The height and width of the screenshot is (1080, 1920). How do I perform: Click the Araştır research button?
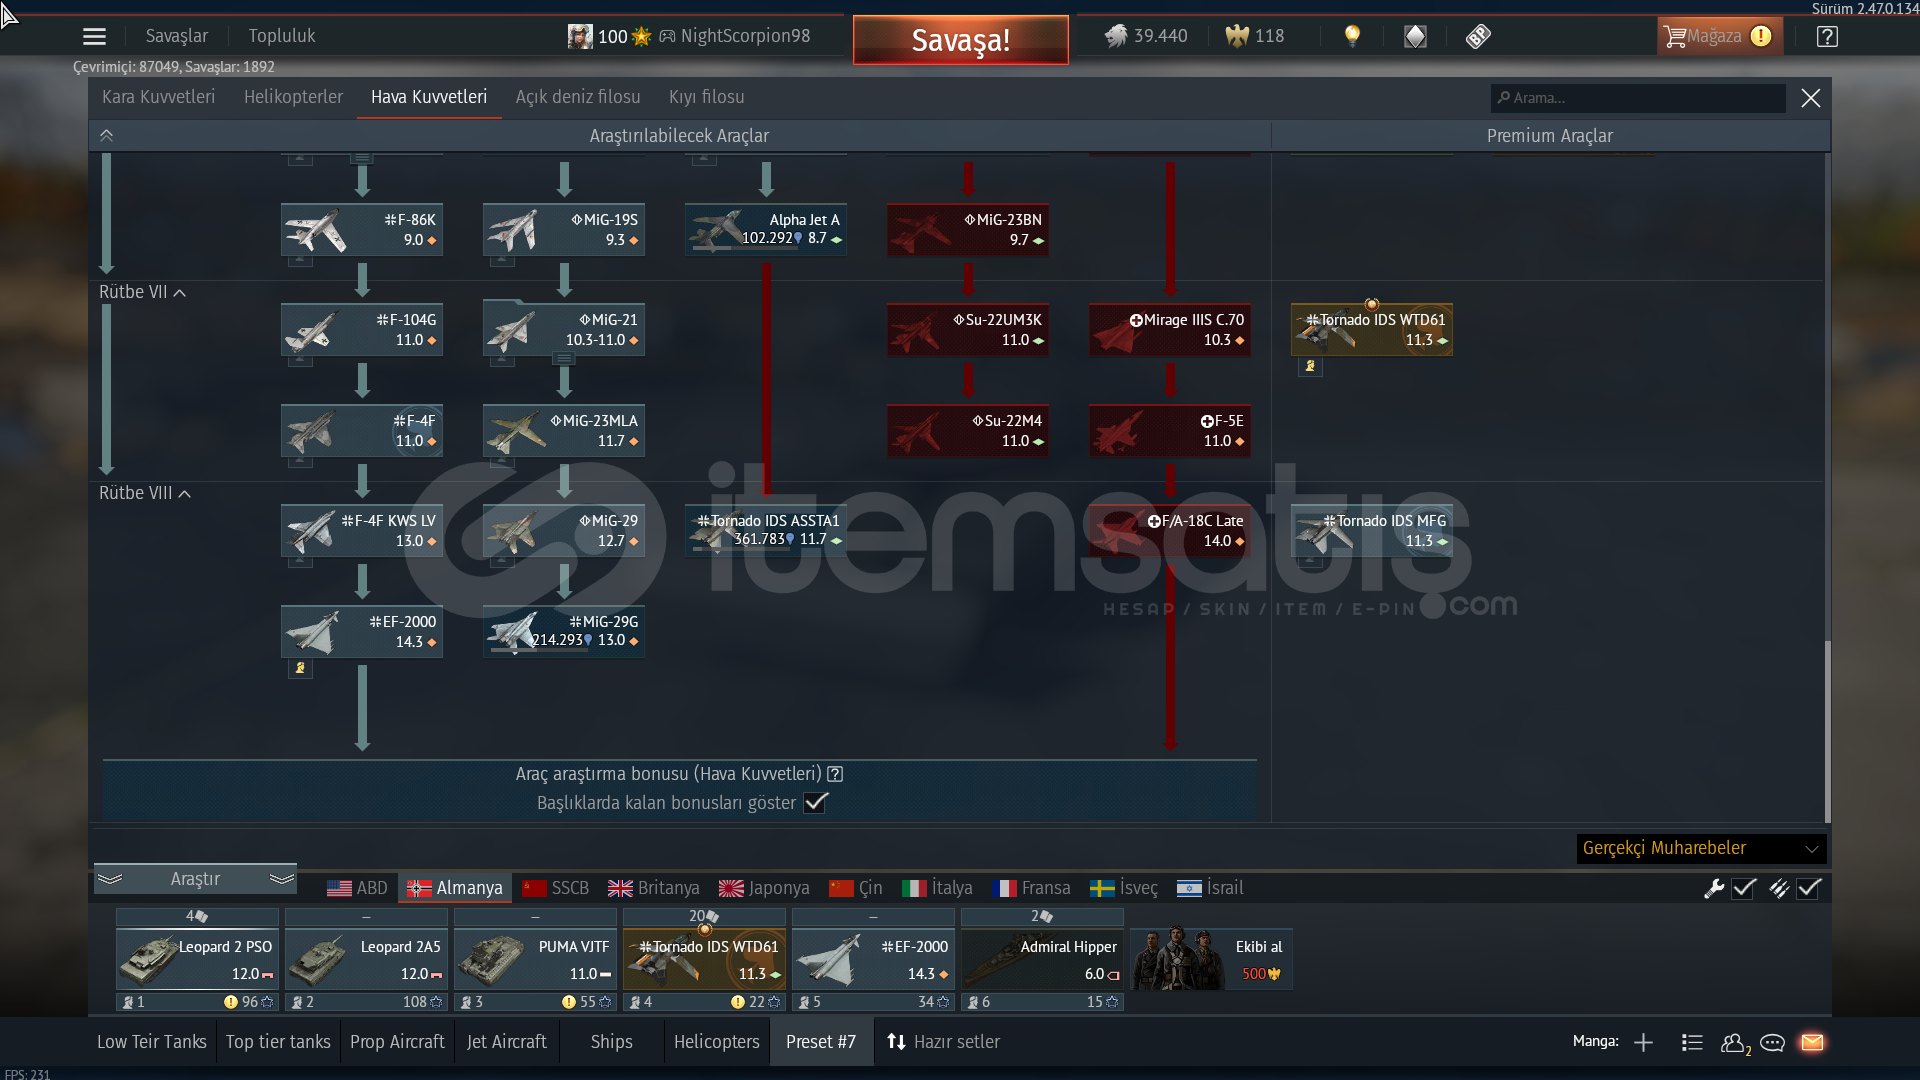(x=195, y=879)
